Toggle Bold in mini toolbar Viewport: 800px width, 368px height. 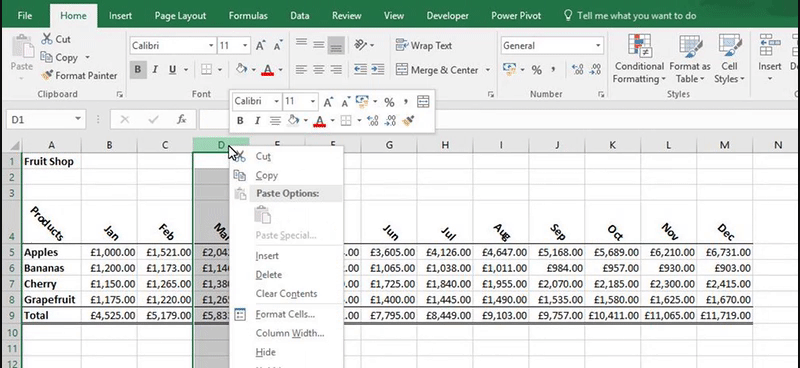tap(240, 121)
